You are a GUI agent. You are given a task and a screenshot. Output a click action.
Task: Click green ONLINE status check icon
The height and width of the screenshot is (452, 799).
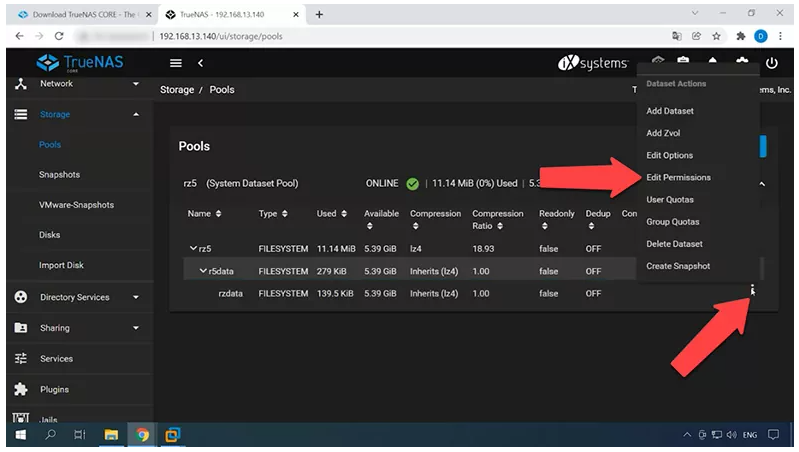[x=412, y=183]
